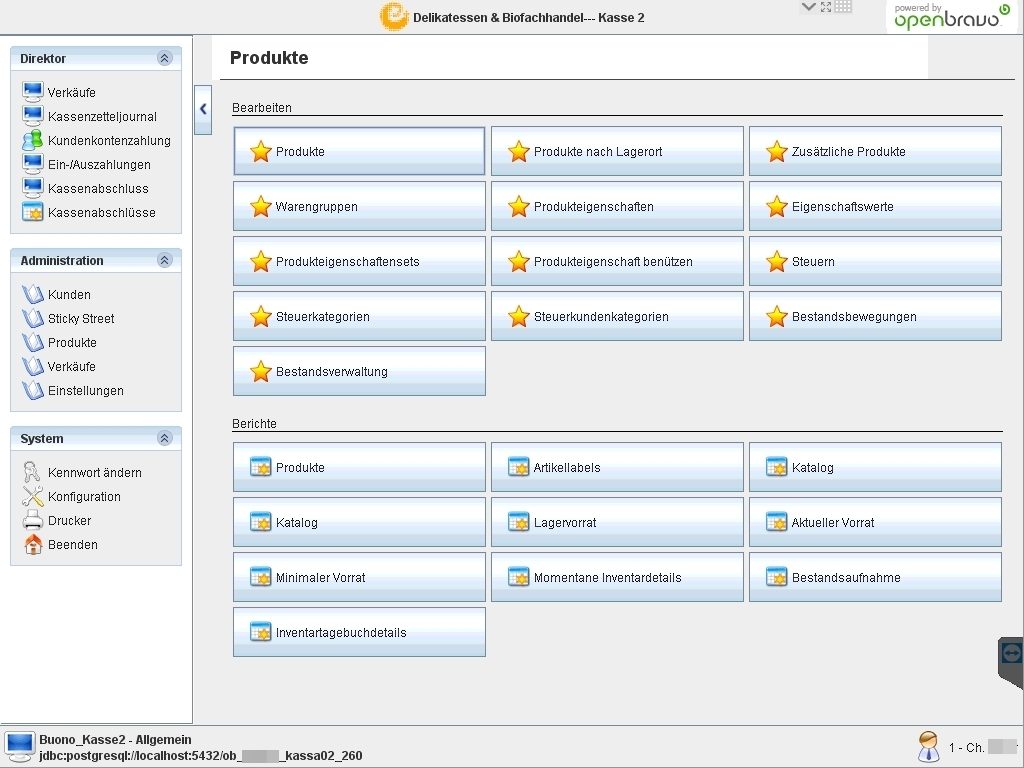Viewport: 1024px width, 768px height.
Task: Click the Bearbeiten section heading
Action: click(262, 107)
